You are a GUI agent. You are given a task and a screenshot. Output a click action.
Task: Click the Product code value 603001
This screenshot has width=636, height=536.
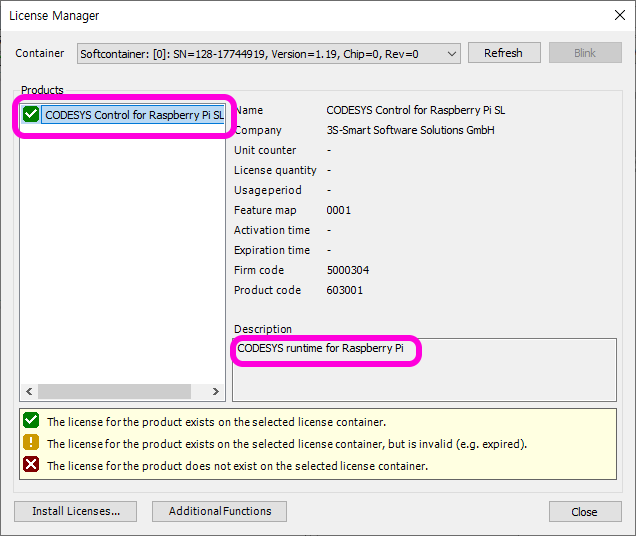click(x=345, y=290)
